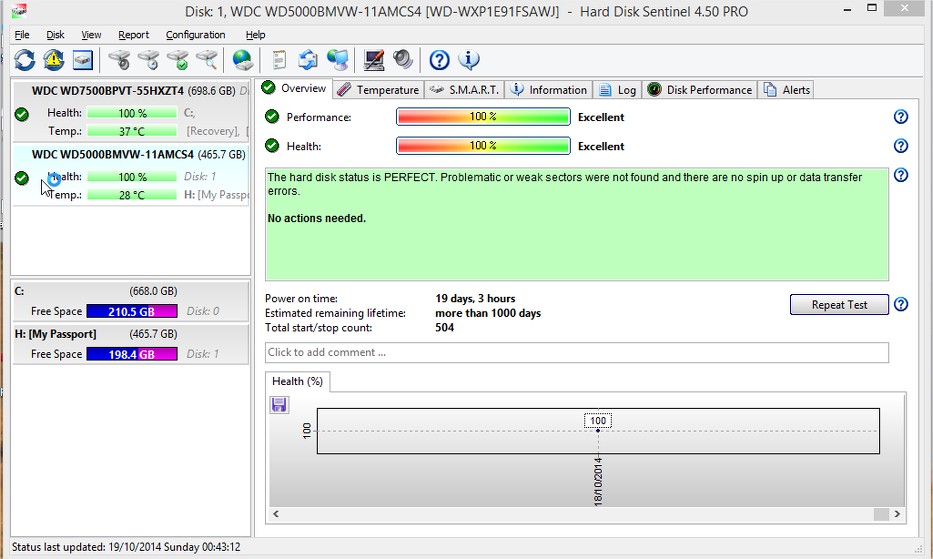Screen dimensions: 933x559
Task: Open the Disk menu
Action: [55, 35]
